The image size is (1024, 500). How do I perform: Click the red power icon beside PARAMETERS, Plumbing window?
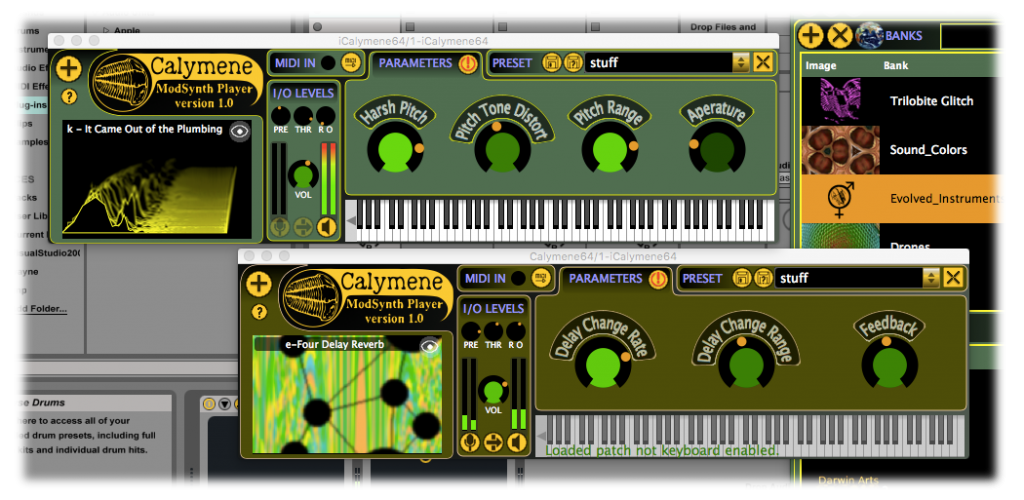coord(468,64)
